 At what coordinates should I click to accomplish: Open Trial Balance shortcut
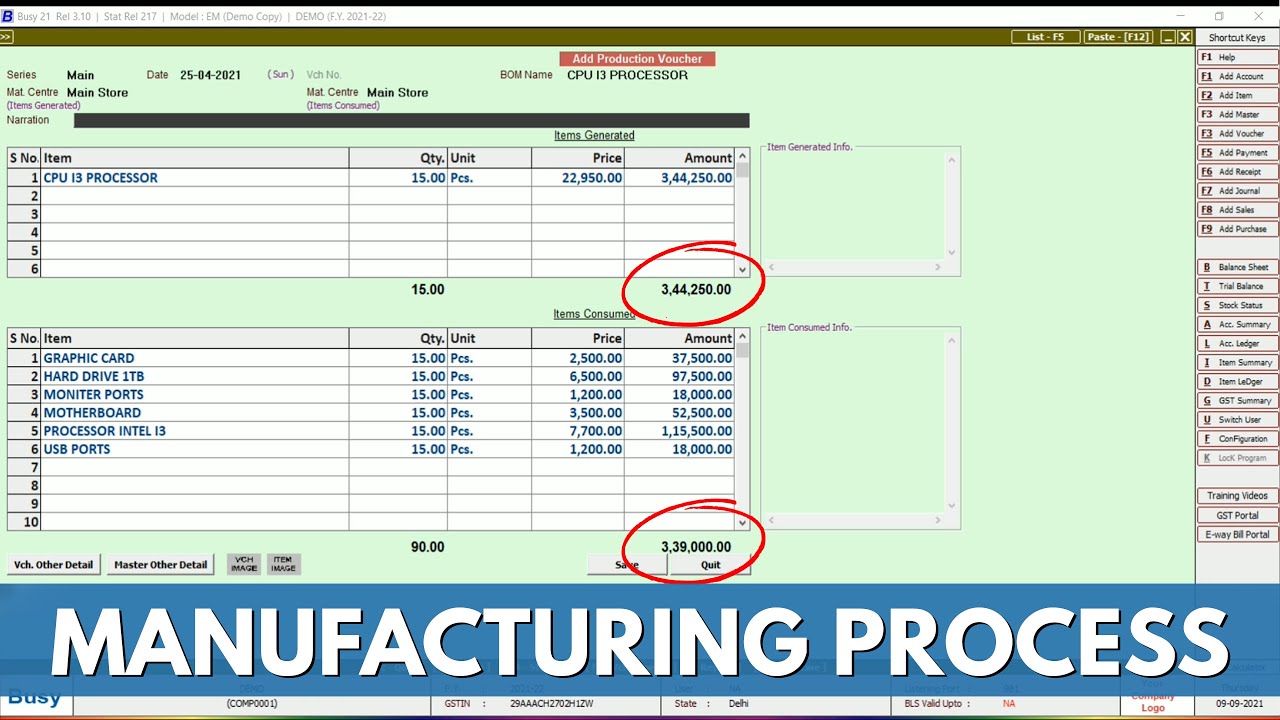1237,286
